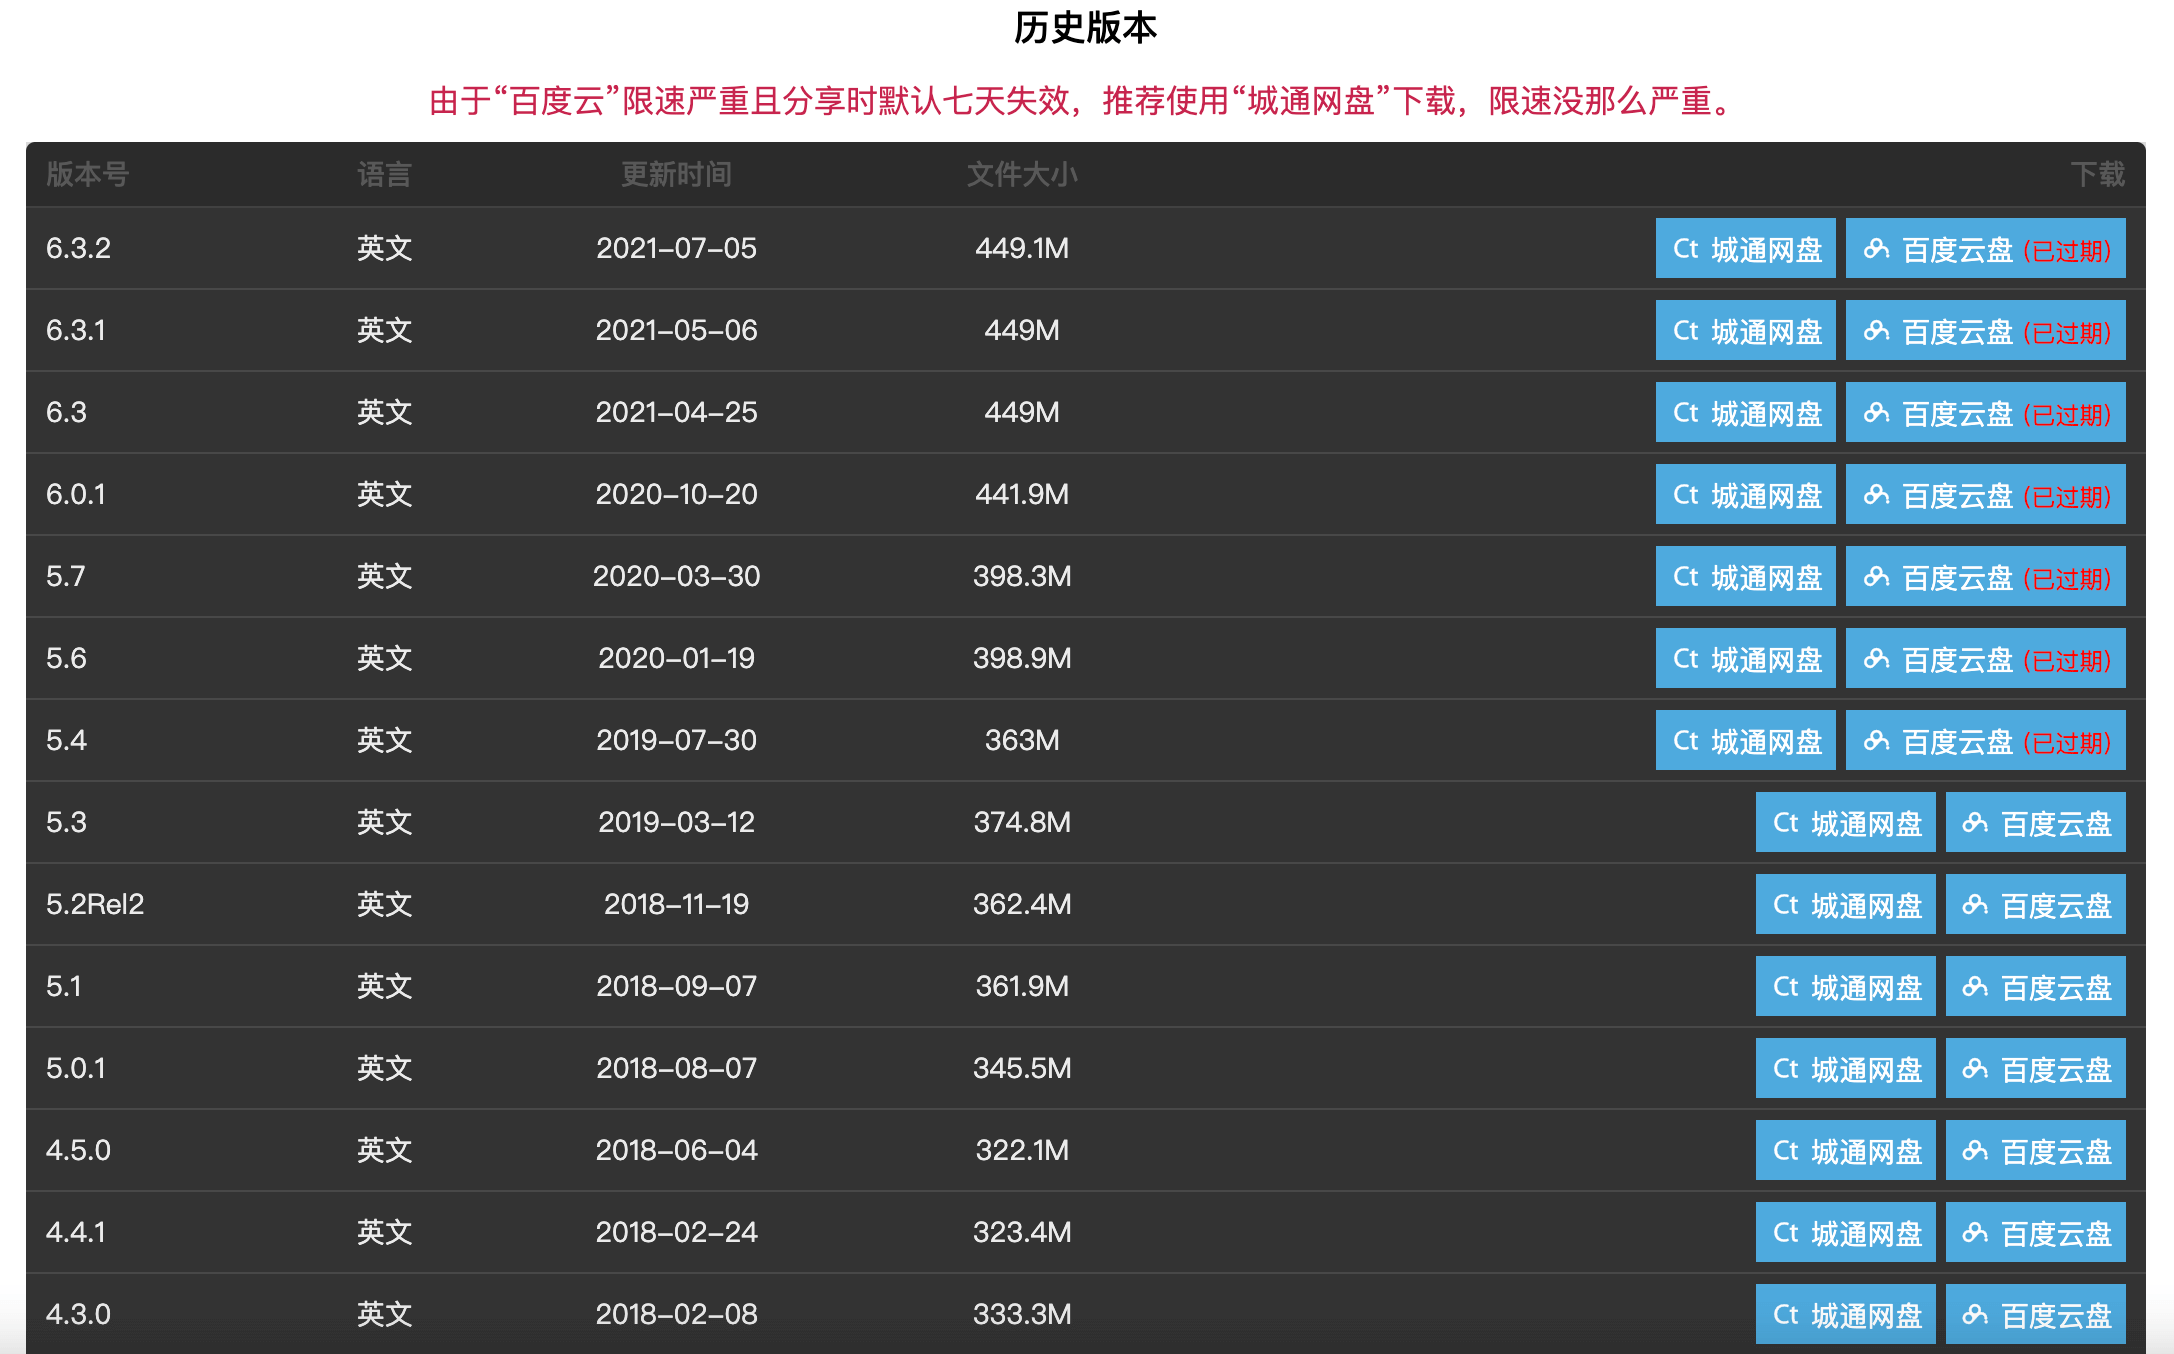Download 5.2Rel2 via 百度云盘
The width and height of the screenshot is (2174, 1354).
2035,904
